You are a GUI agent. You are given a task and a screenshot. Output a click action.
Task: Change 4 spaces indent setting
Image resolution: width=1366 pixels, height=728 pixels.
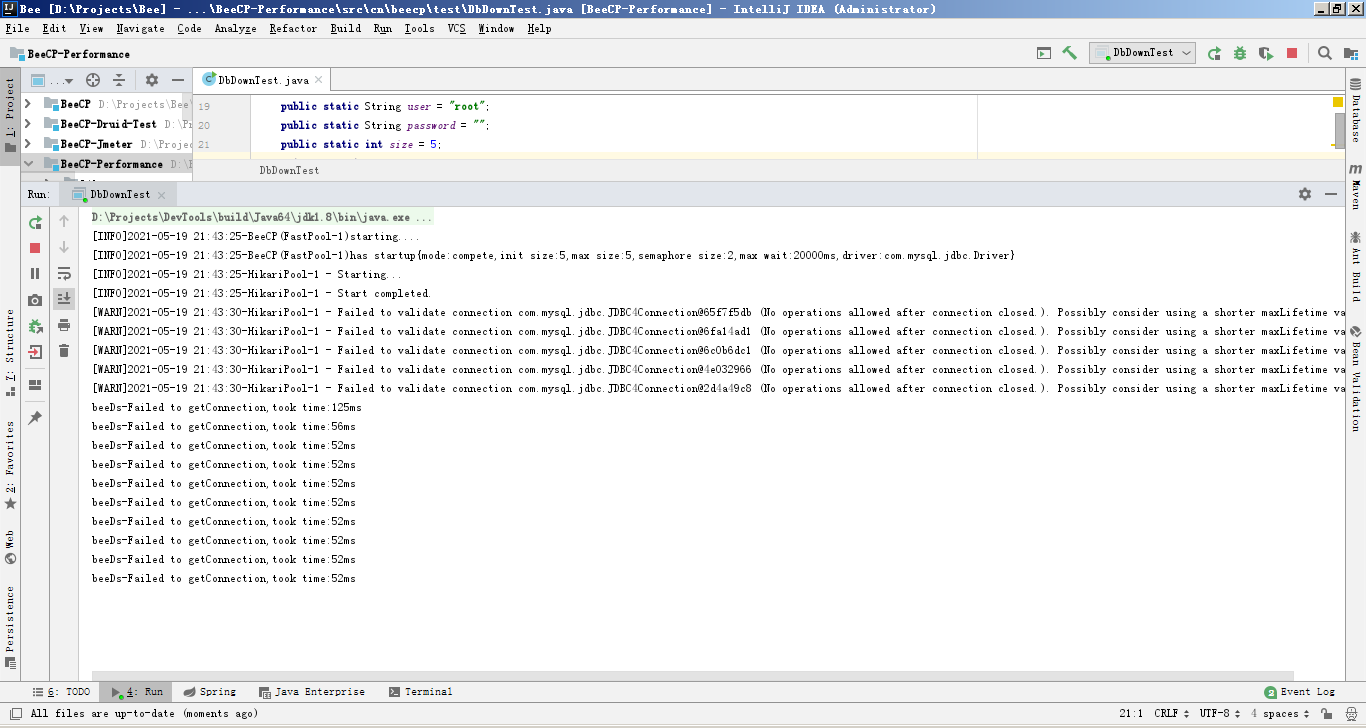[1279, 714]
